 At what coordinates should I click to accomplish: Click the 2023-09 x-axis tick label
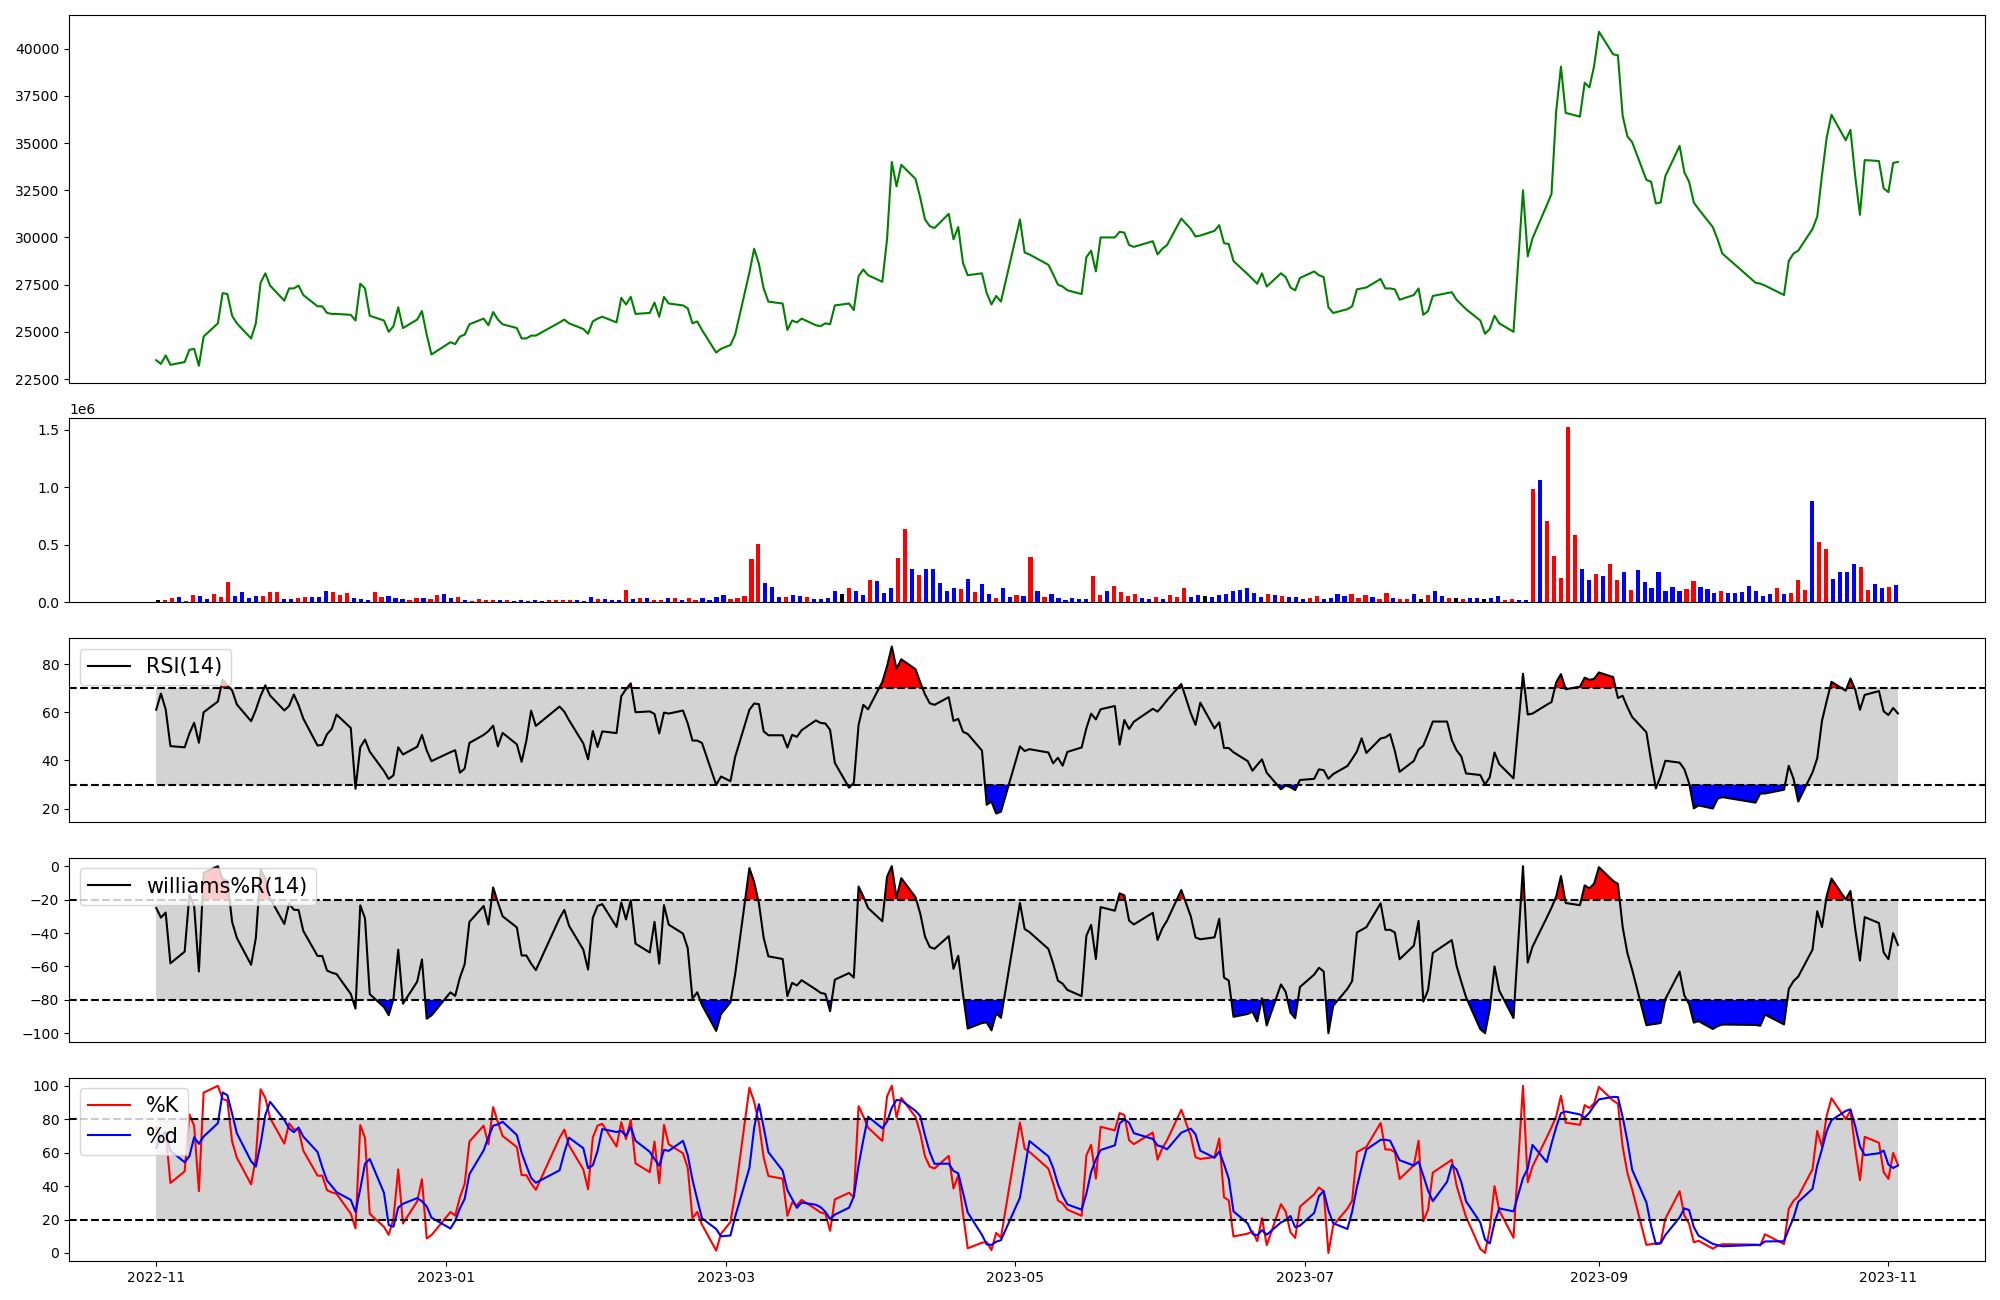pos(1598,1277)
